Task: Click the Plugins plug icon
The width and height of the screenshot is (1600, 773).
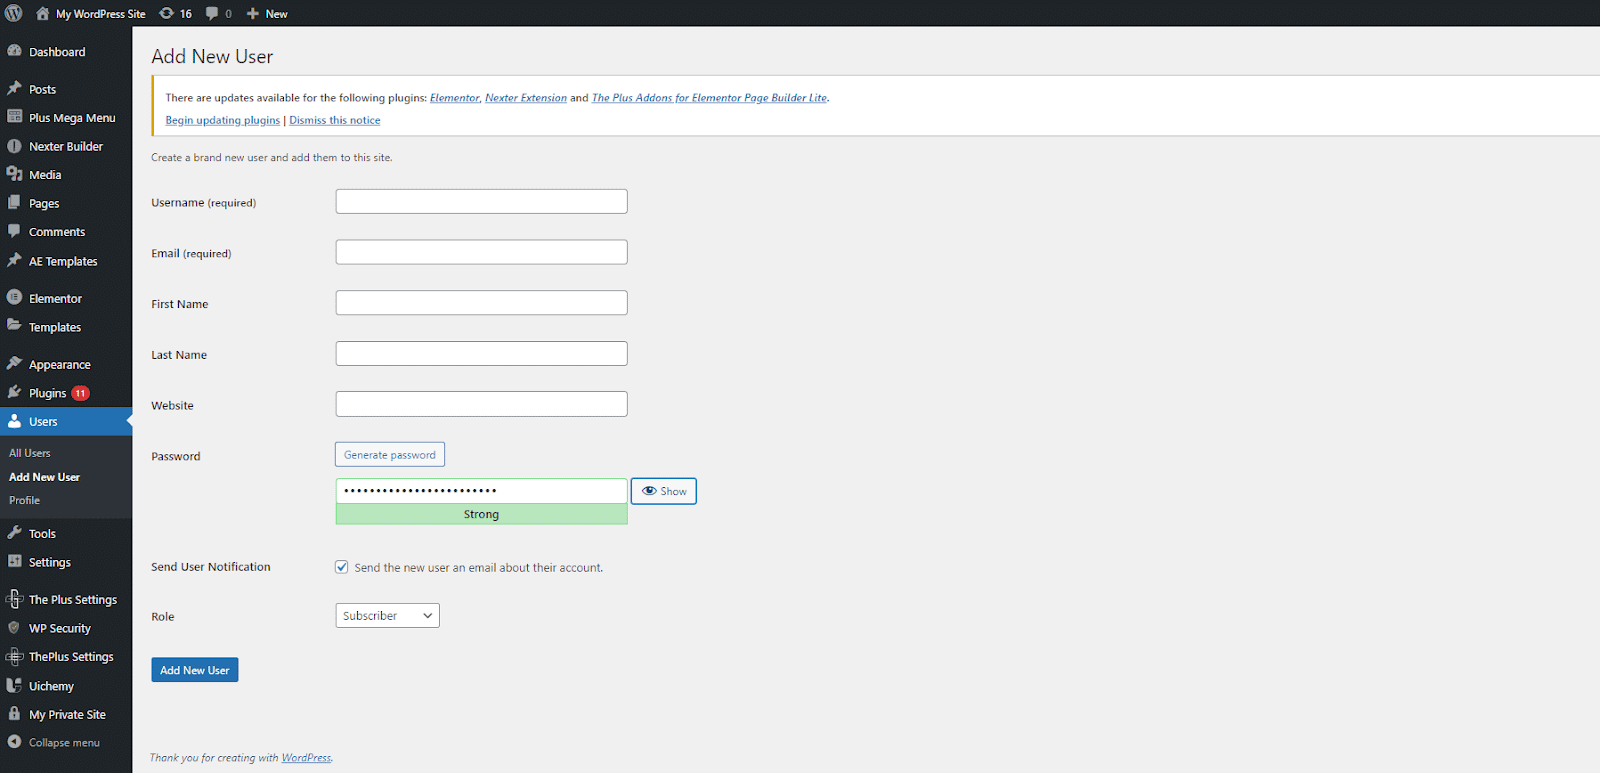Action: tap(14, 393)
